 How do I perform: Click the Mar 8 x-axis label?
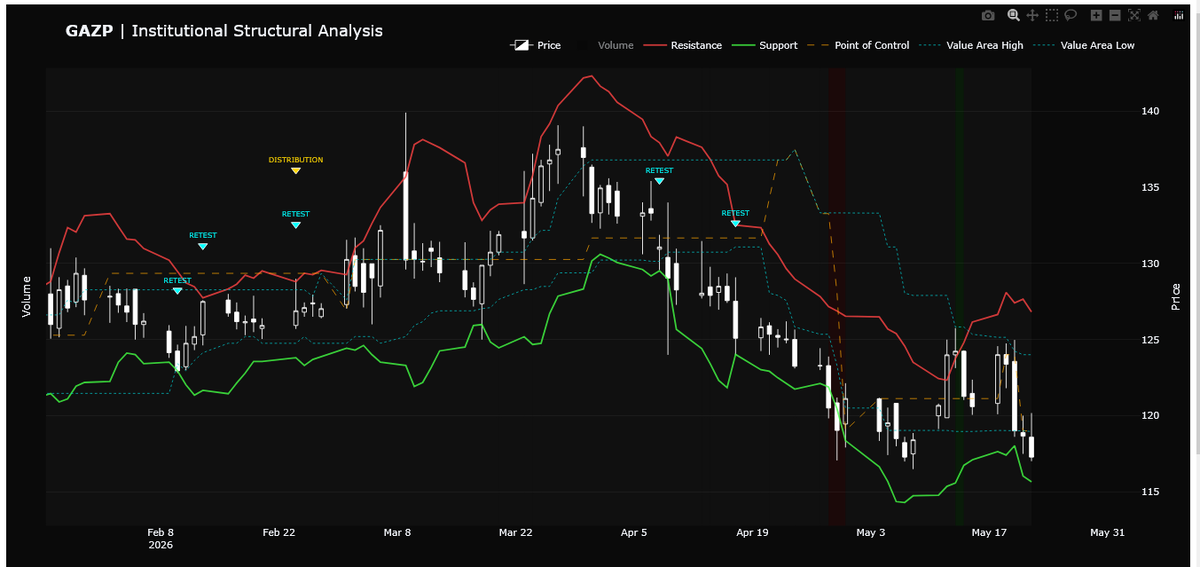tap(397, 533)
